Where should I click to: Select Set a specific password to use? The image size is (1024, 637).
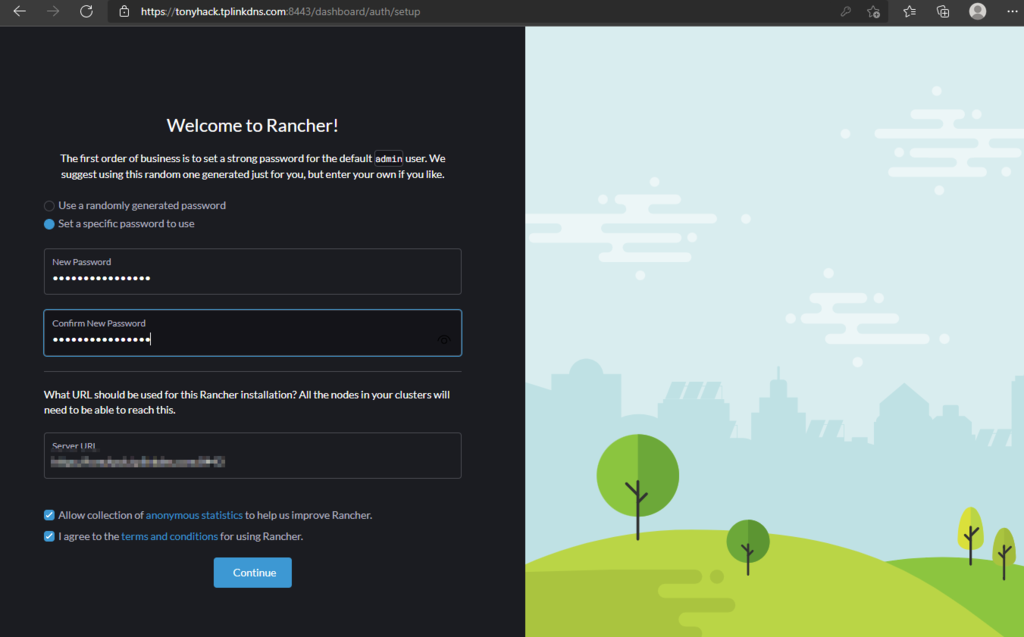49,224
